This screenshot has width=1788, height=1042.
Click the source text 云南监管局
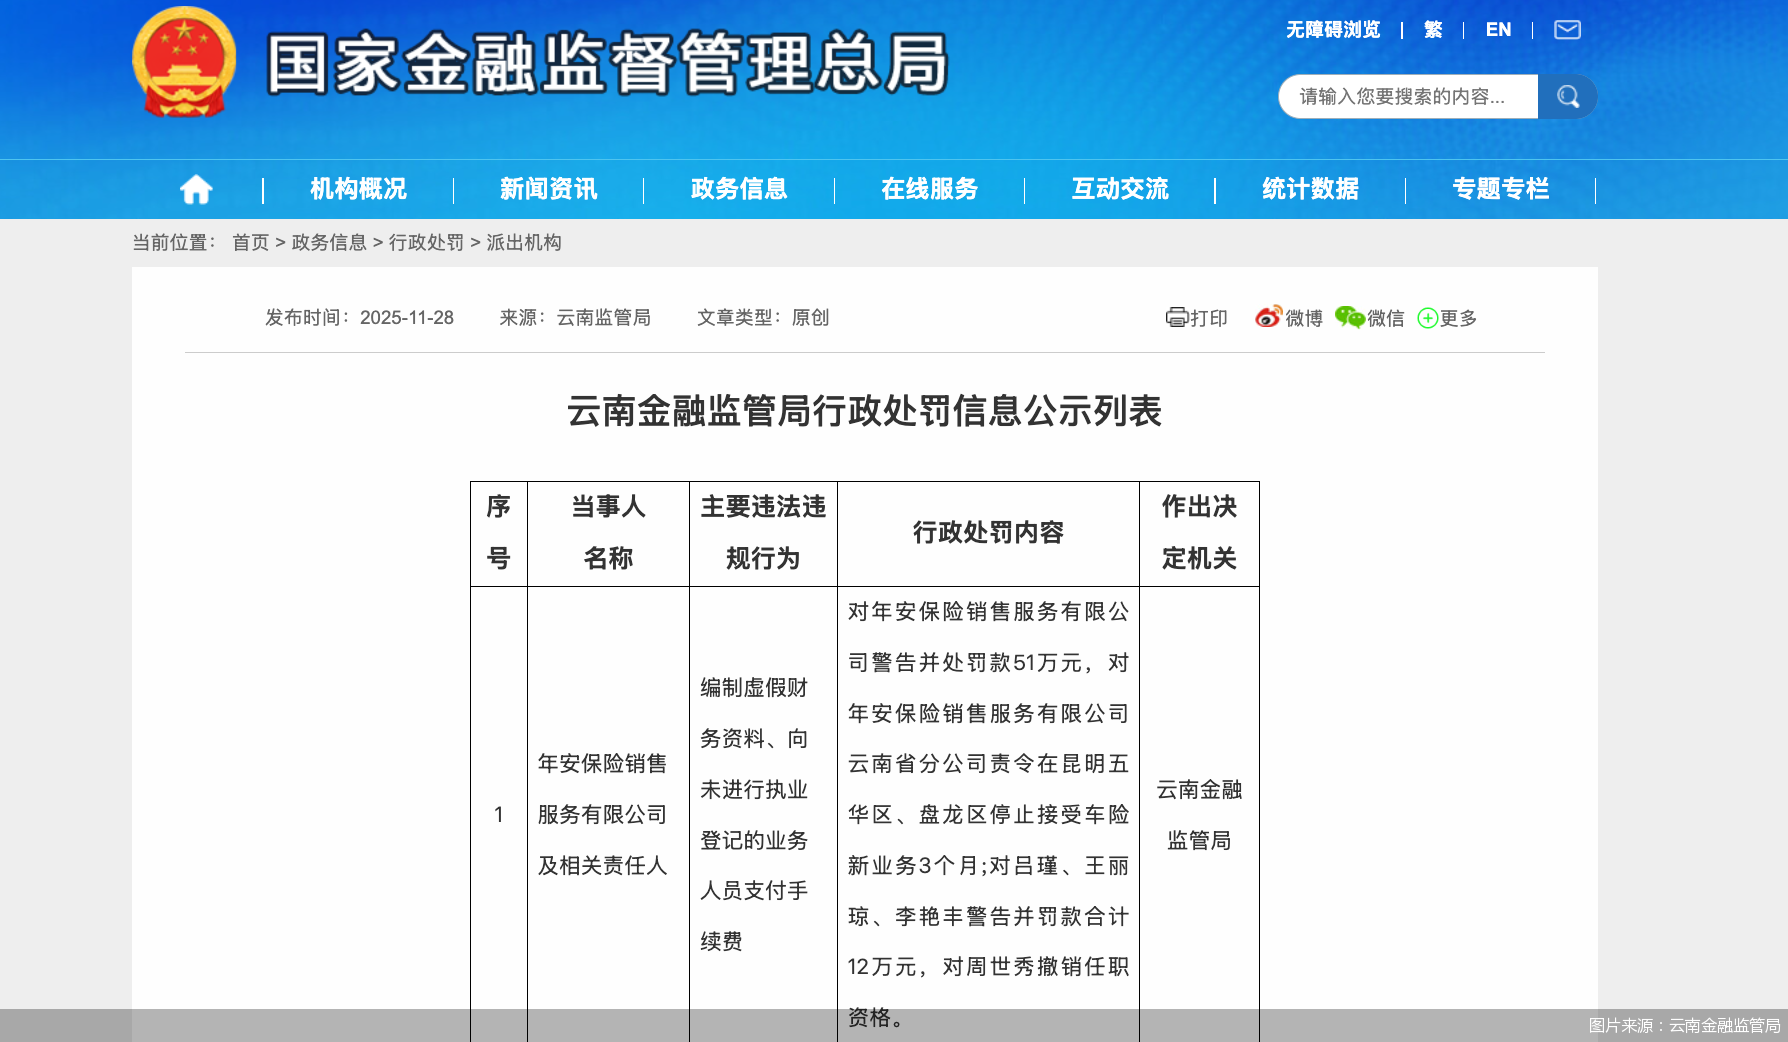coord(604,318)
